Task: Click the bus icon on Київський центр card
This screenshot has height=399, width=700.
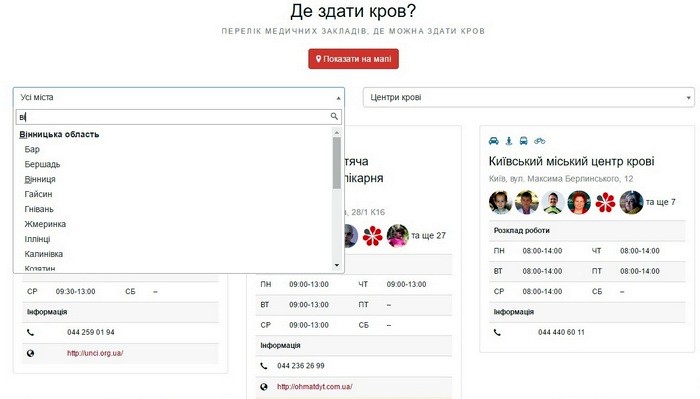Action: pos(524,141)
